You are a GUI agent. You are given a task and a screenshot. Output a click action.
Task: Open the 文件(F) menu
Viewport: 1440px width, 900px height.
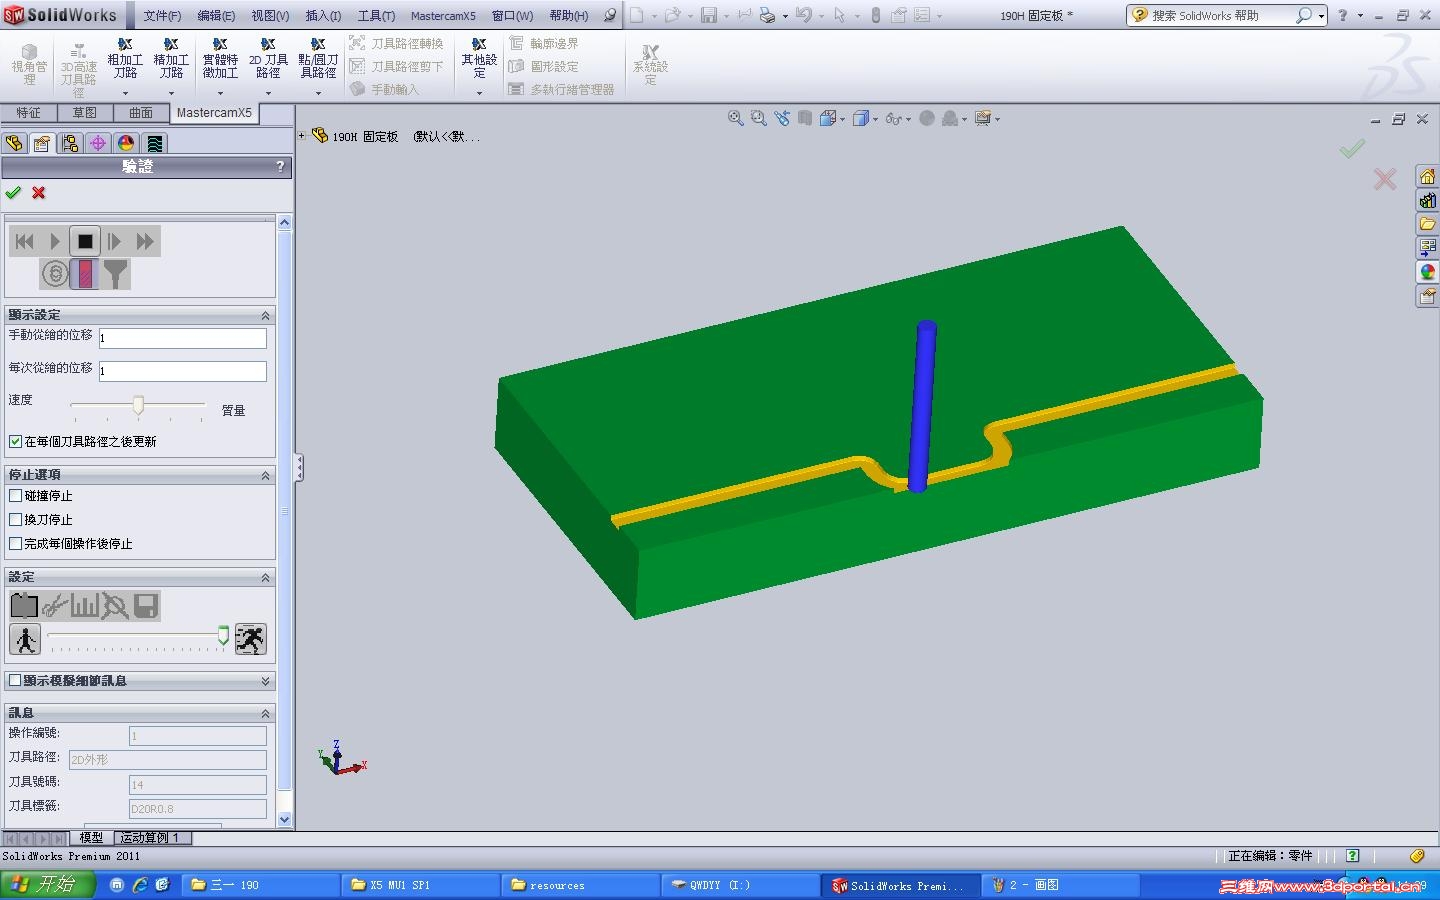[162, 16]
